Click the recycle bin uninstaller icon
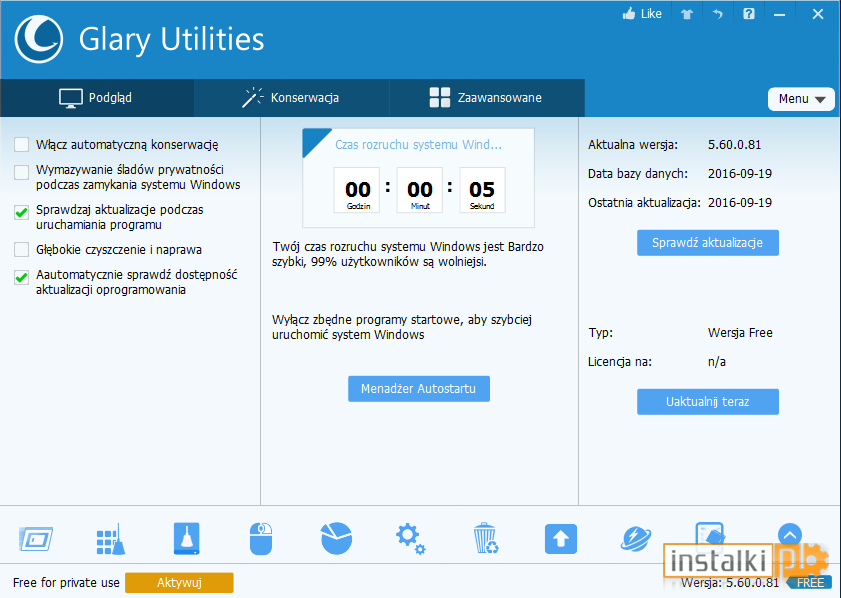 point(485,539)
